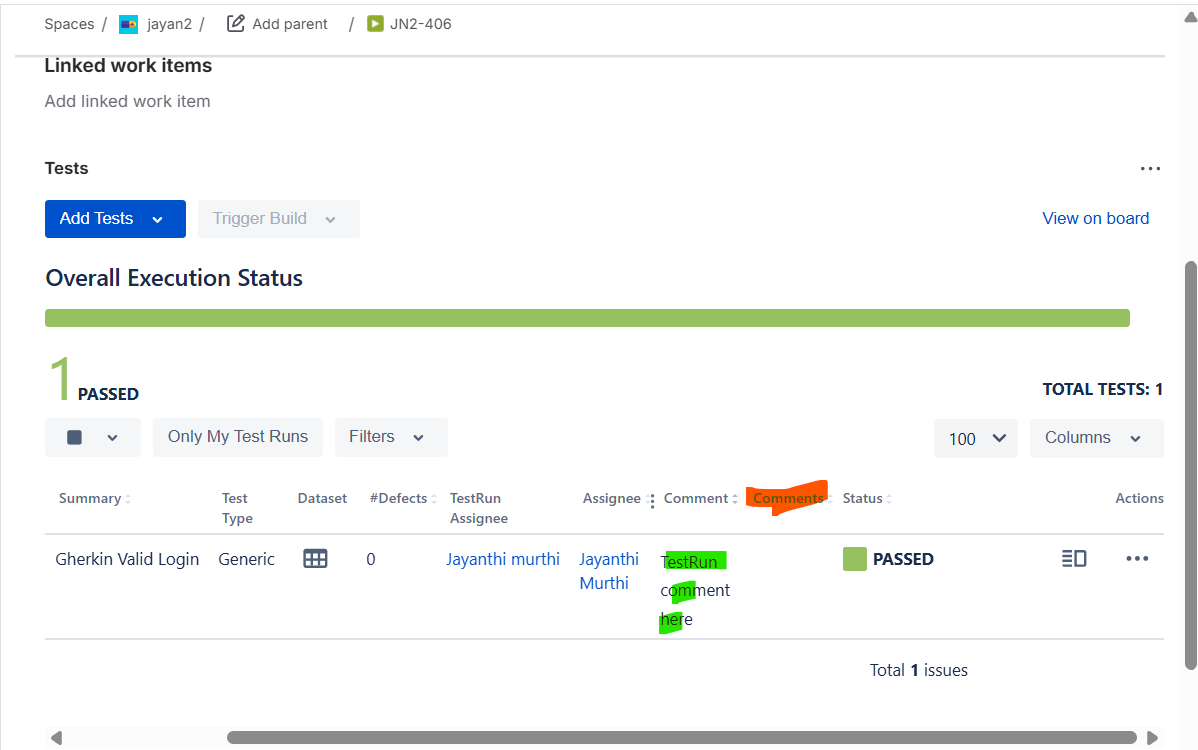Open the Tests section more options menu

(1150, 169)
